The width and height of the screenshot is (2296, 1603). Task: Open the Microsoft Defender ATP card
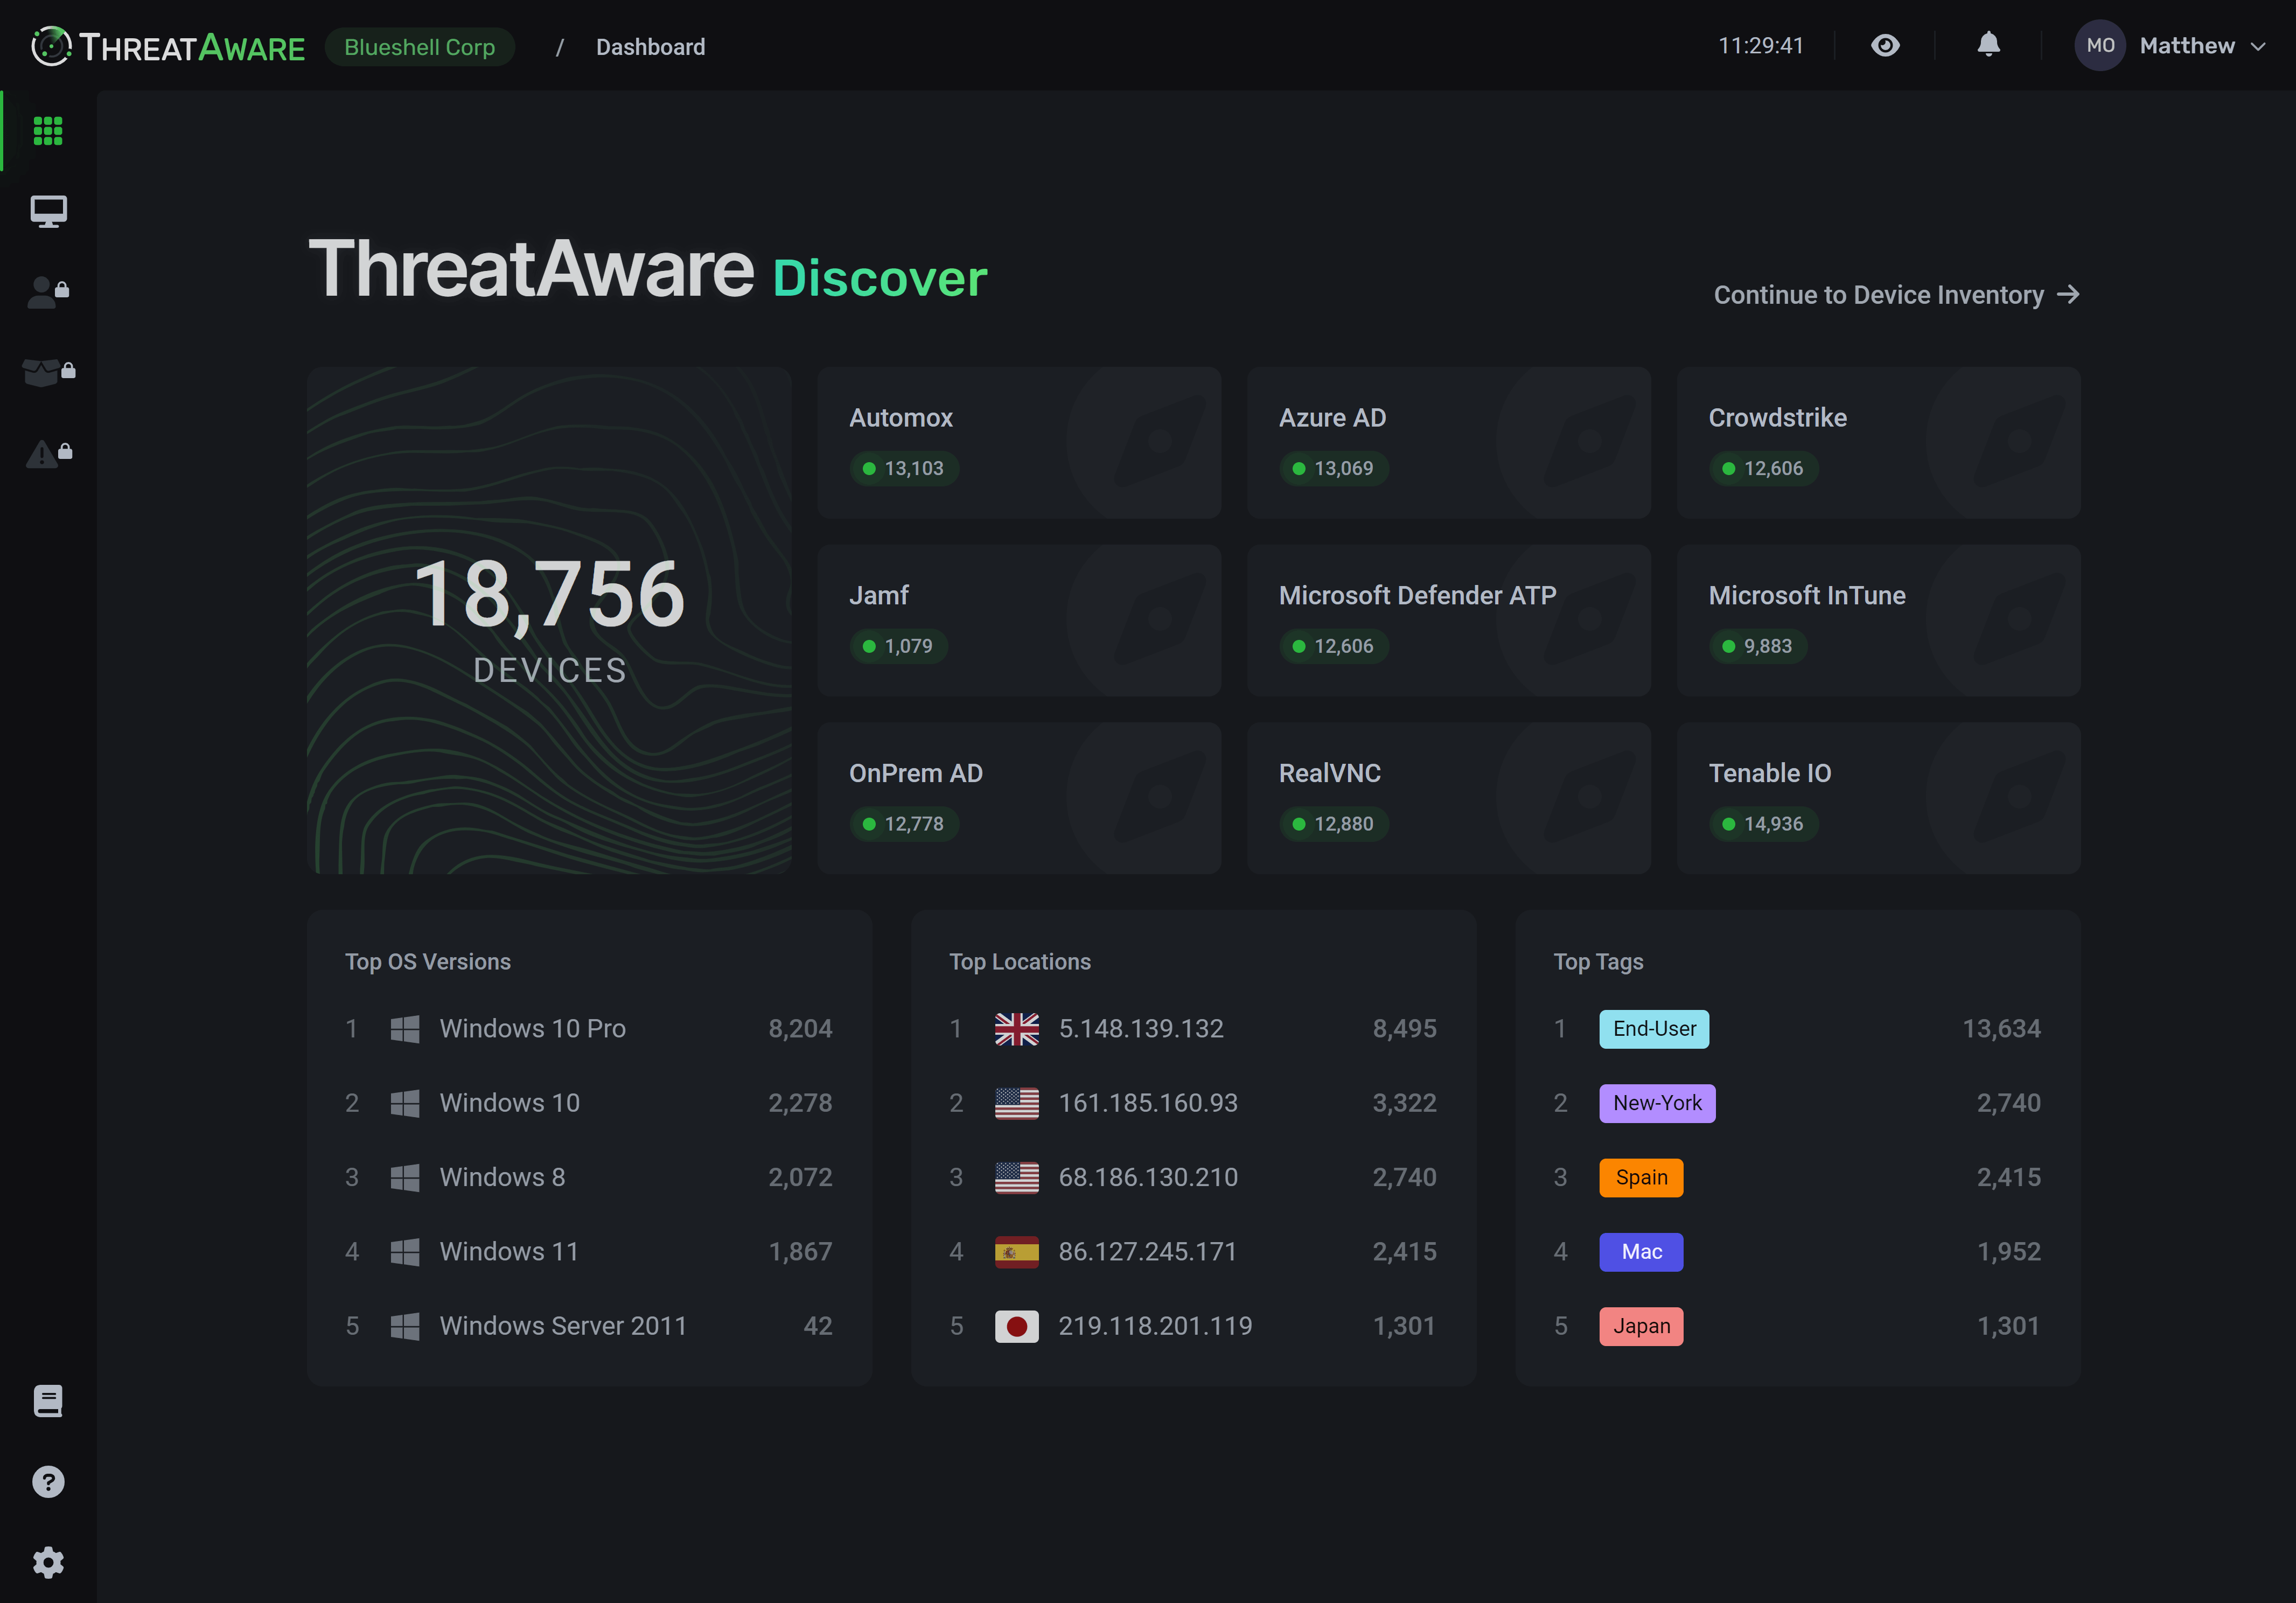click(1448, 620)
